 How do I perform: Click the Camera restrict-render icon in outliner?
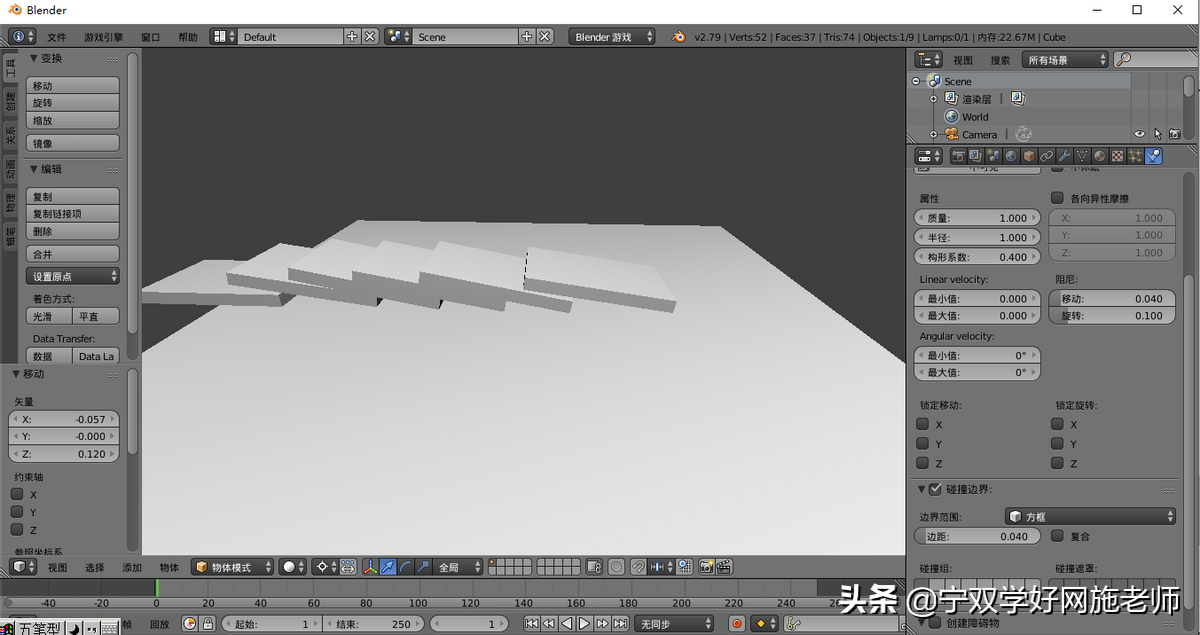pos(1175,134)
